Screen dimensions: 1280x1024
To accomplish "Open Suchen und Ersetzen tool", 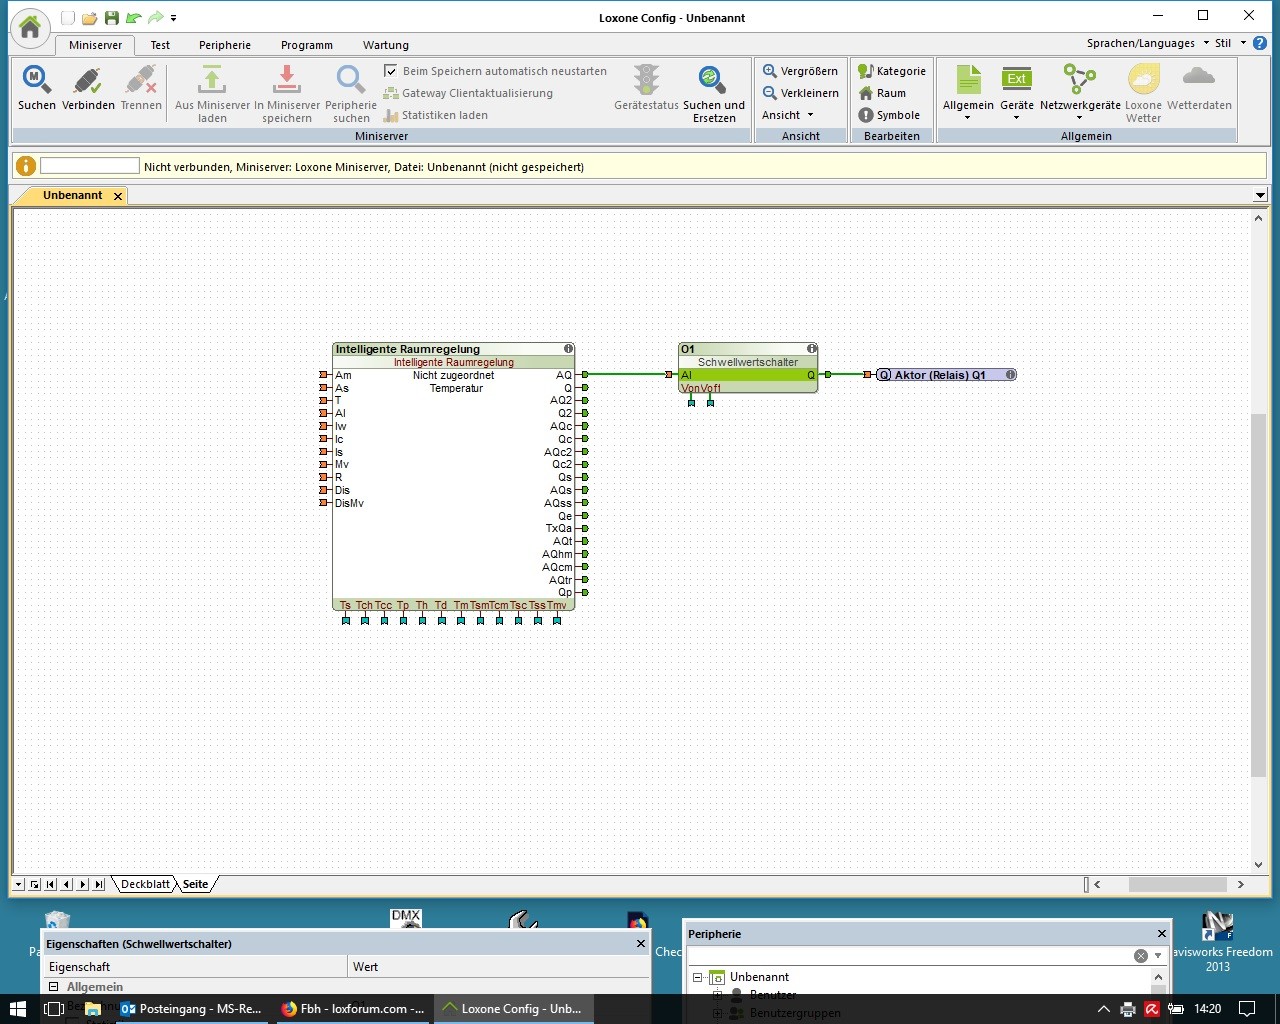I will pyautogui.click(x=713, y=80).
